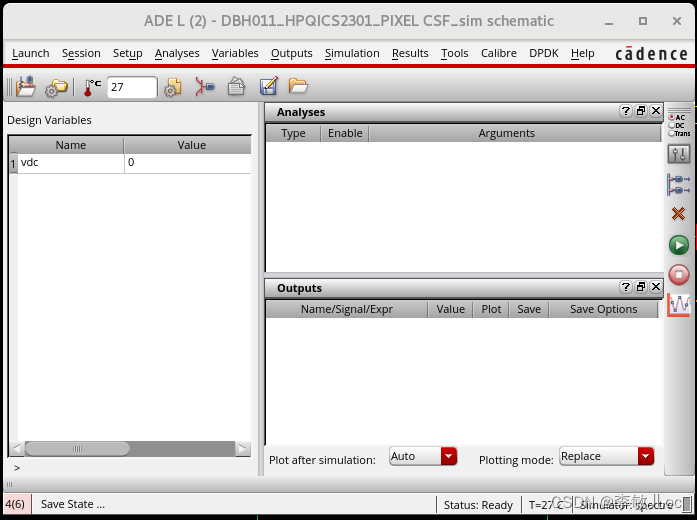Click the edit outputs pencil icon
The image size is (697, 520).
coord(268,86)
